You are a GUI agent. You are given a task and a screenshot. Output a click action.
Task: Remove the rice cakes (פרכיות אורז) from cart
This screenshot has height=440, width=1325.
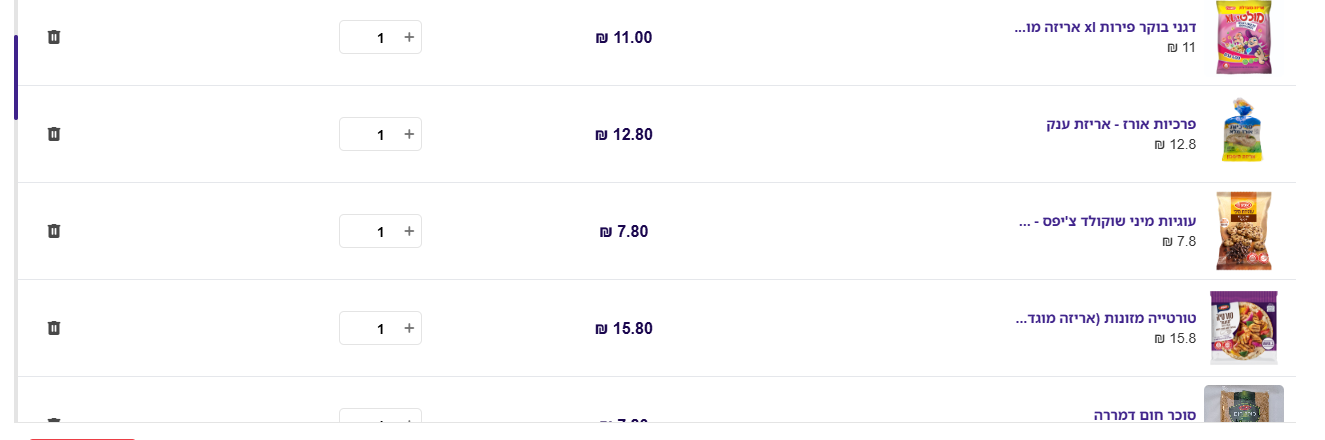[x=54, y=134]
